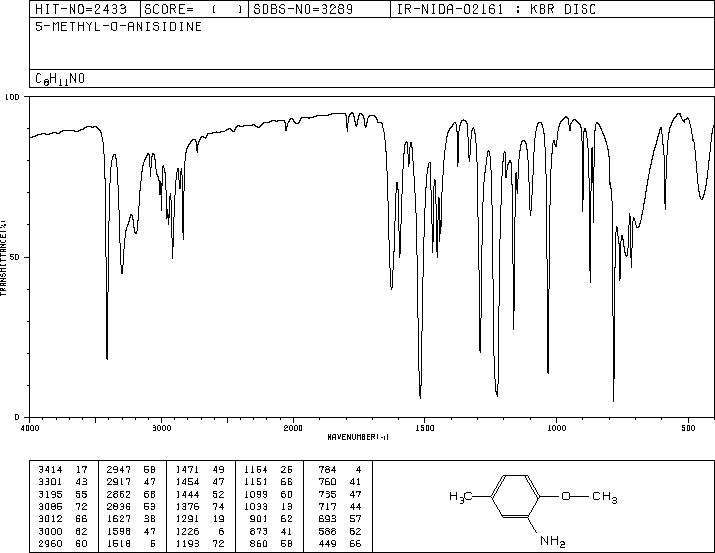Select the 449 peak entry in table
Image resolution: width=715 pixels, height=553 pixels.
(x=340, y=543)
